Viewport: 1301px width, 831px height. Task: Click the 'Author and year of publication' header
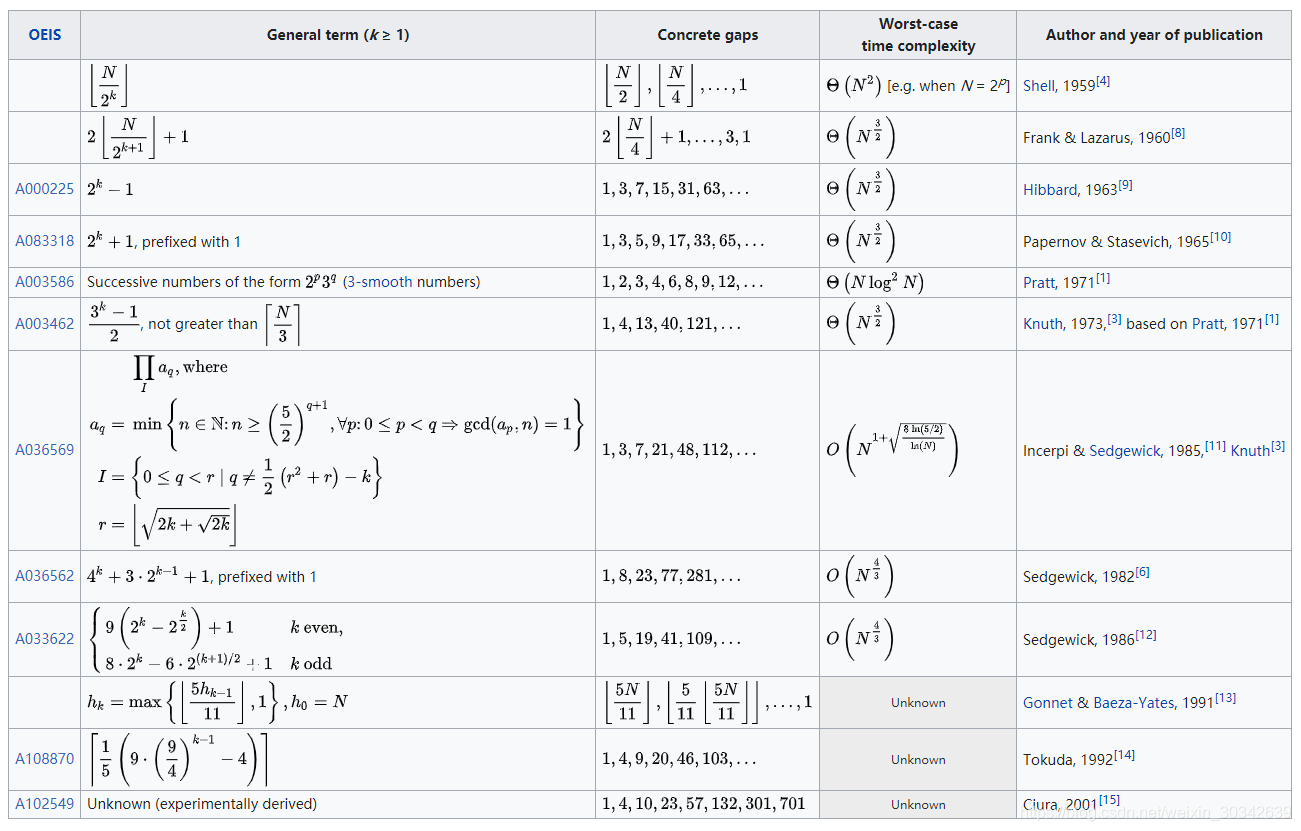click(x=1154, y=35)
